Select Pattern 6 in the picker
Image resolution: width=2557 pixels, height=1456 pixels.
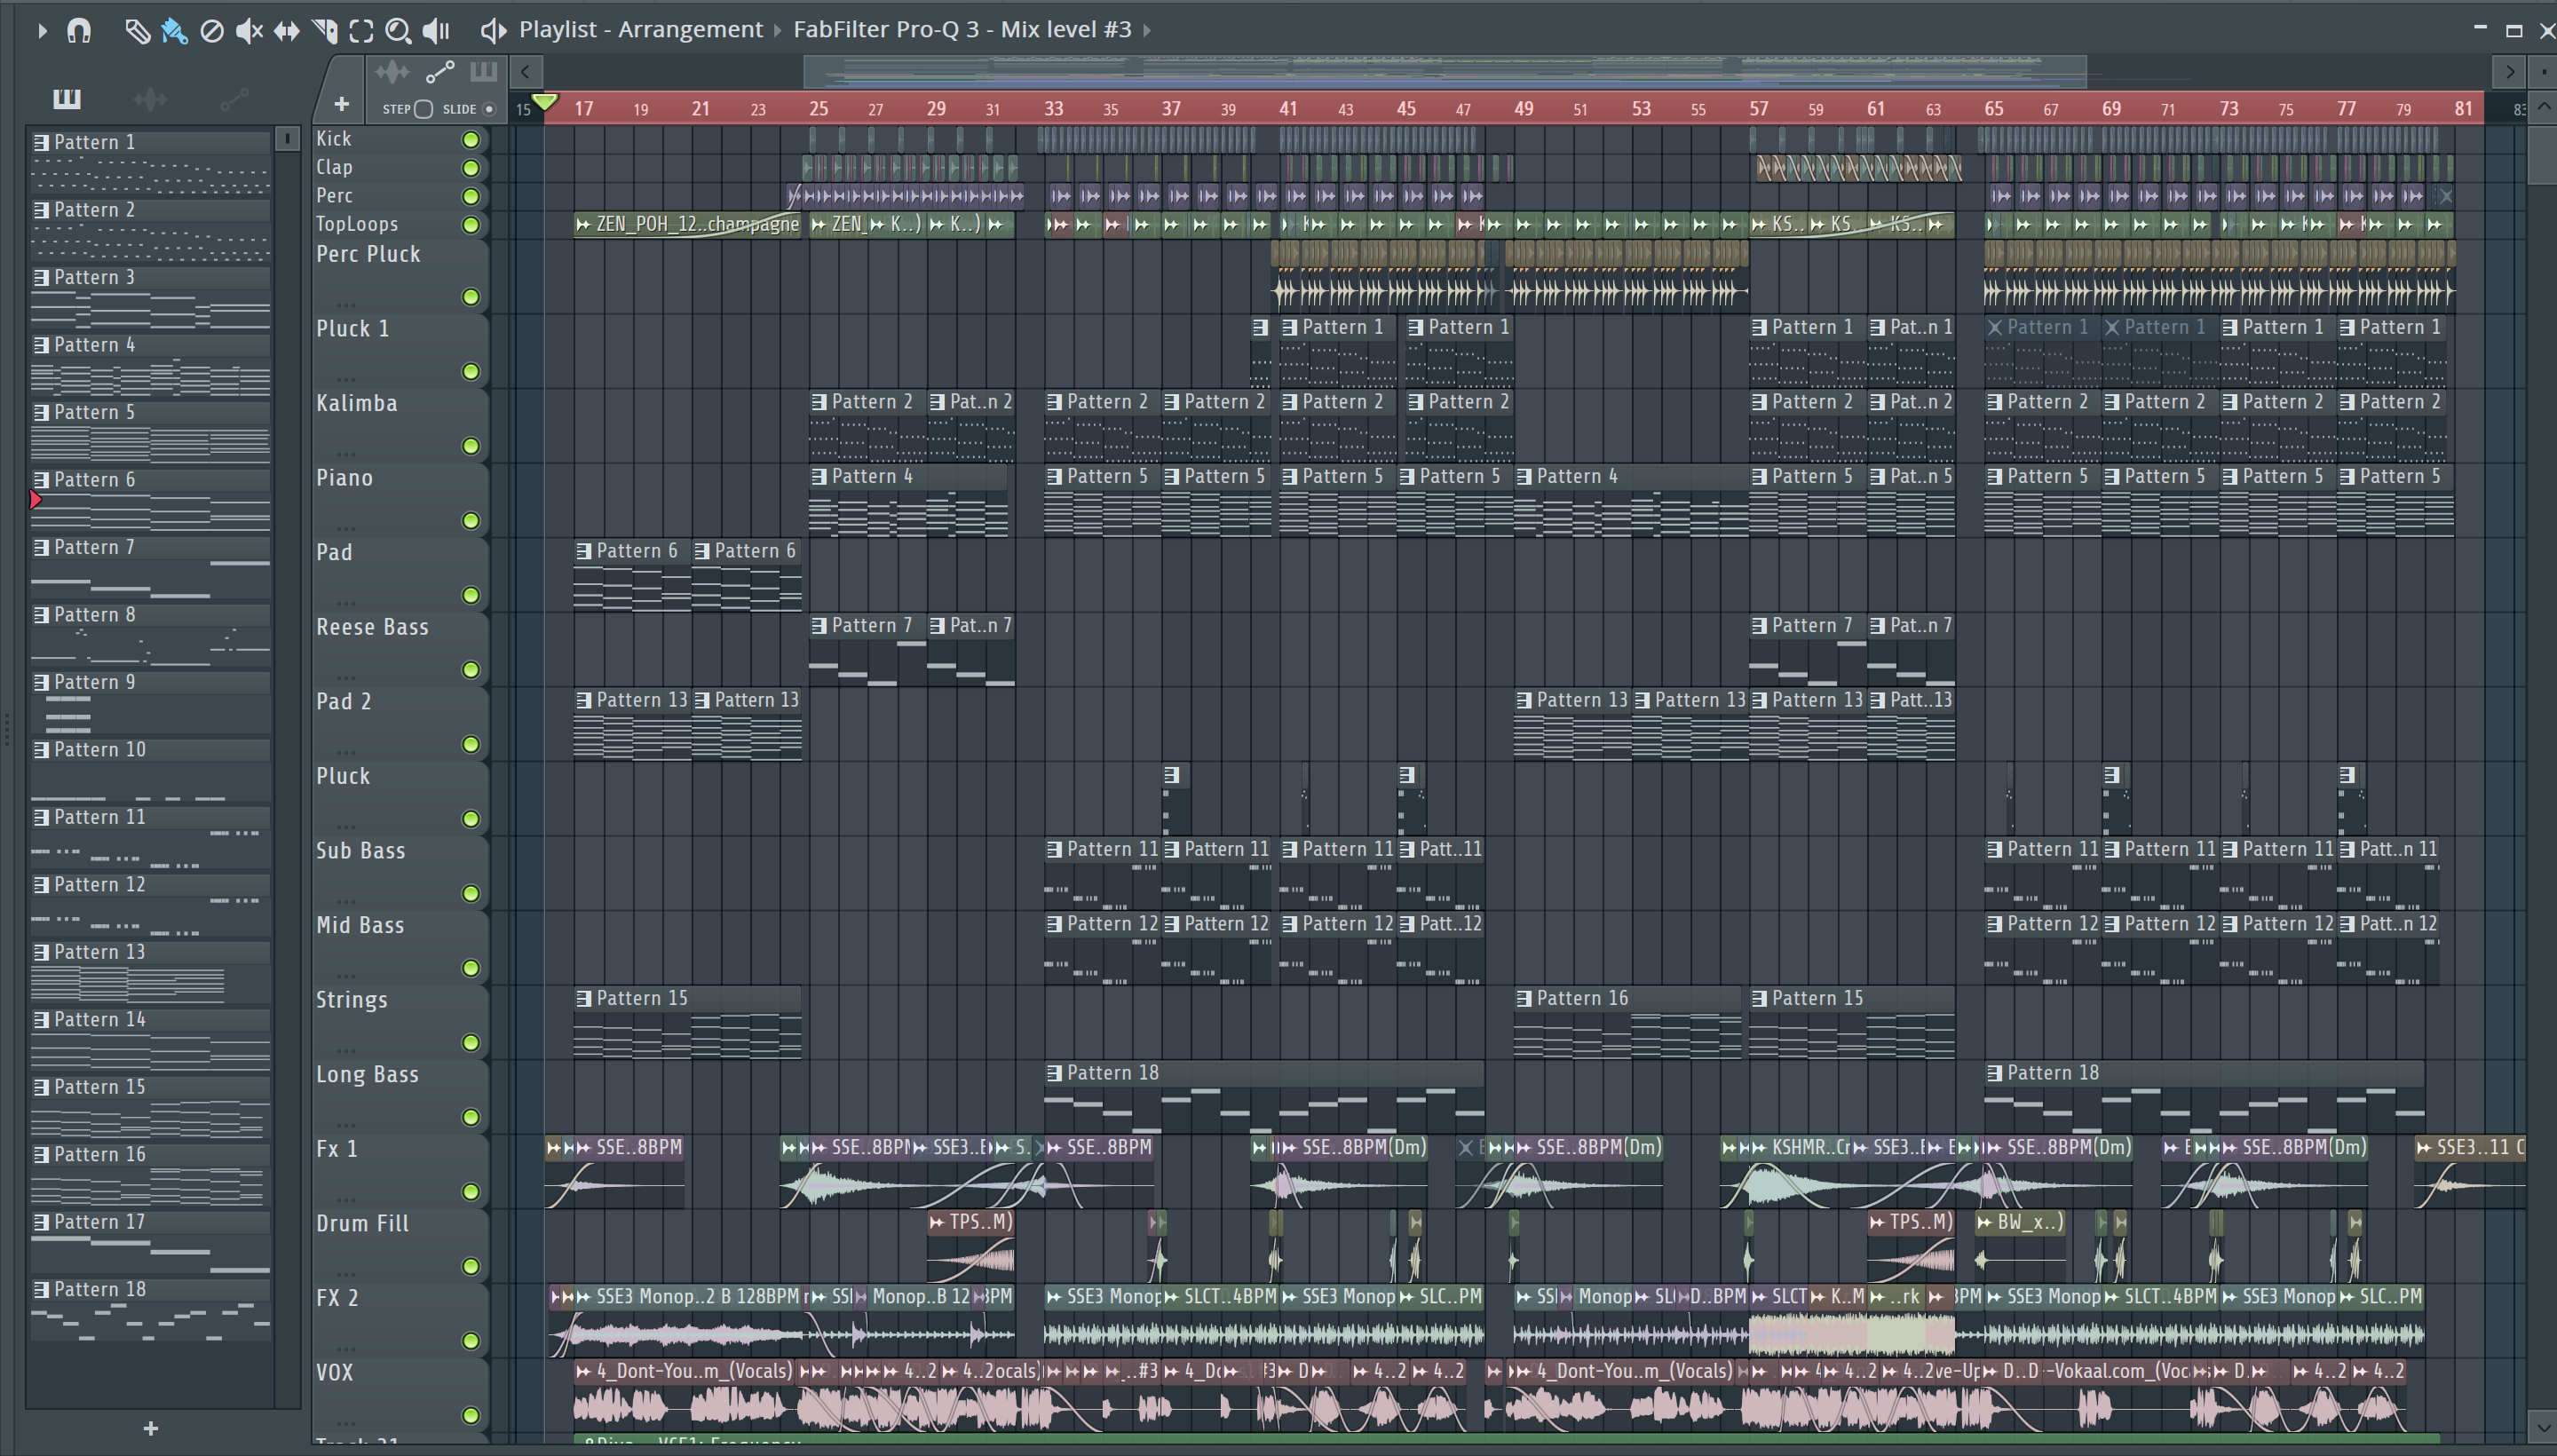tap(150, 499)
